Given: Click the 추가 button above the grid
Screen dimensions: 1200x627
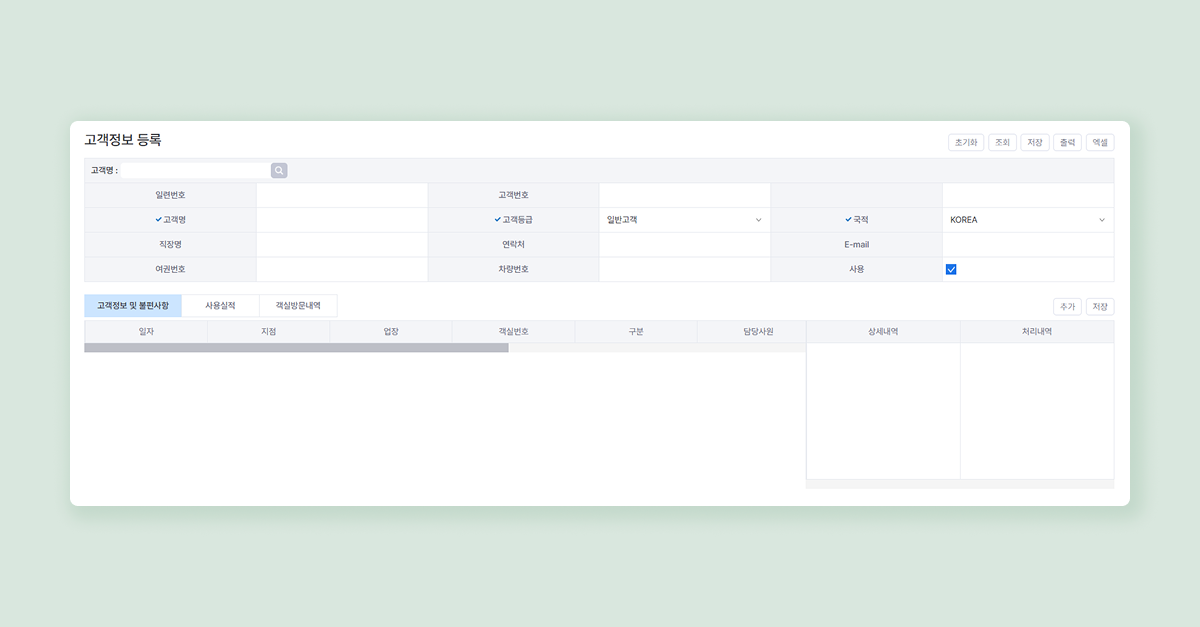Looking at the screenshot, I should pos(1067,307).
